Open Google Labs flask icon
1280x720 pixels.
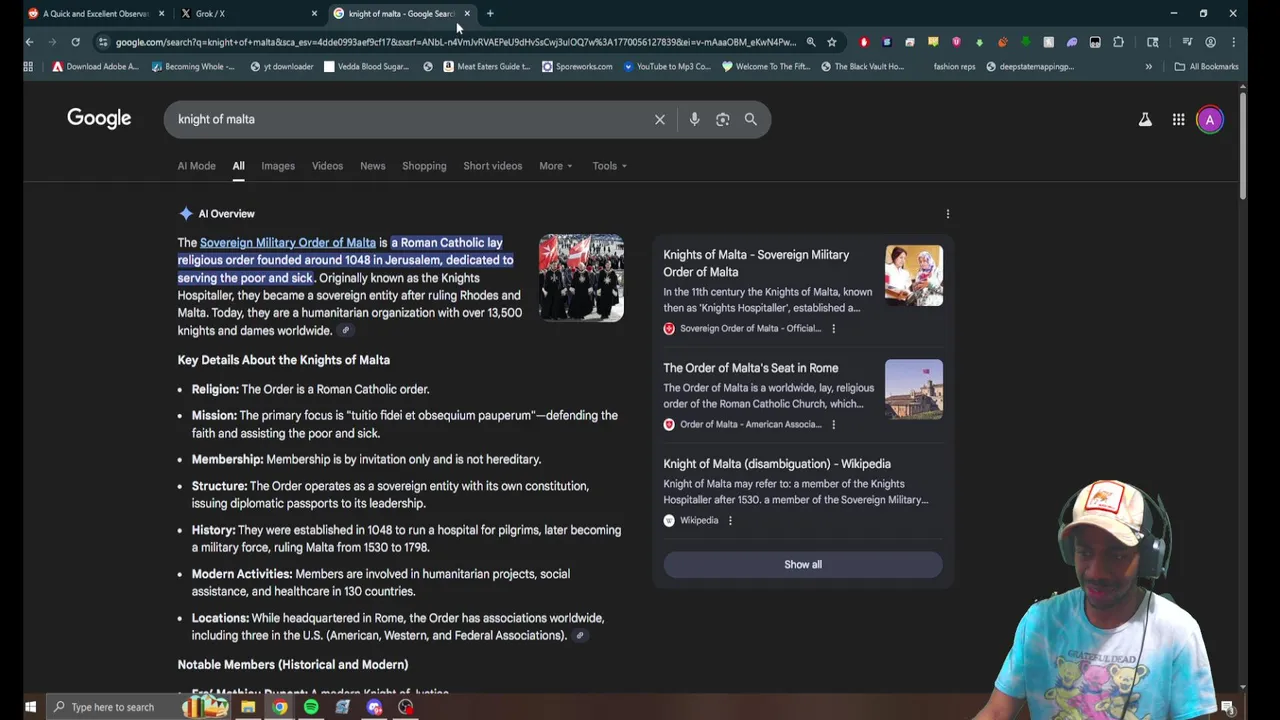[x=1145, y=119]
